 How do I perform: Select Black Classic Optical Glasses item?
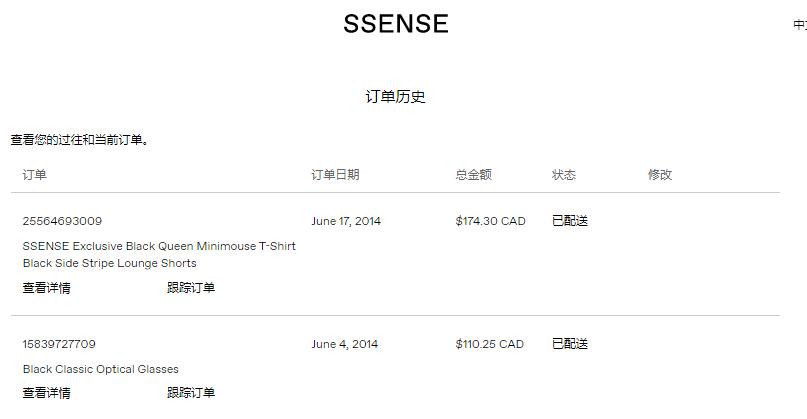101,369
